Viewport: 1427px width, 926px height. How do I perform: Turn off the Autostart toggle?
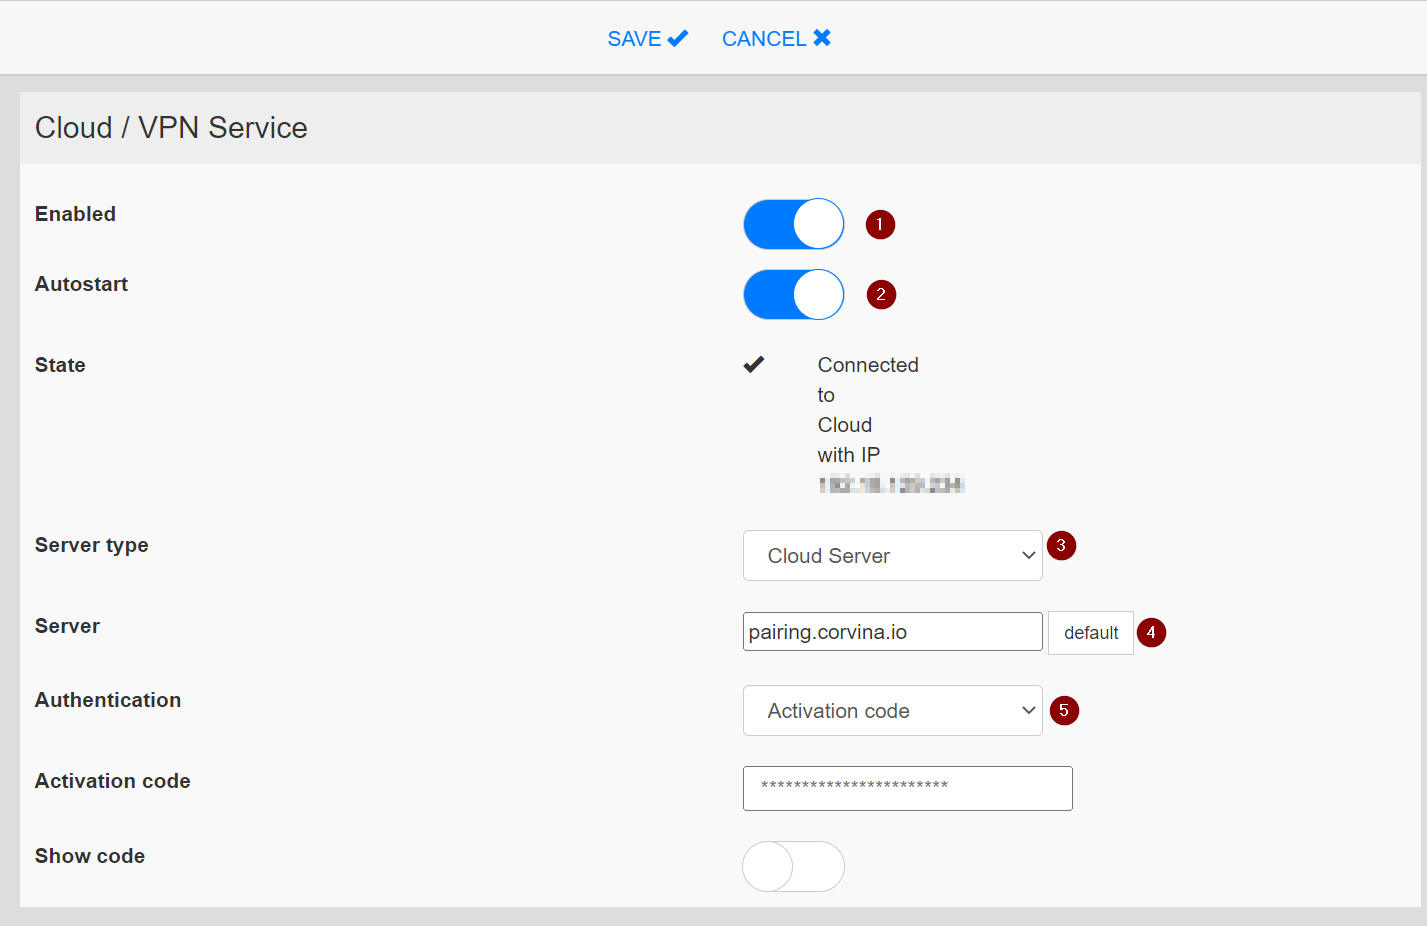pyautogui.click(x=793, y=294)
